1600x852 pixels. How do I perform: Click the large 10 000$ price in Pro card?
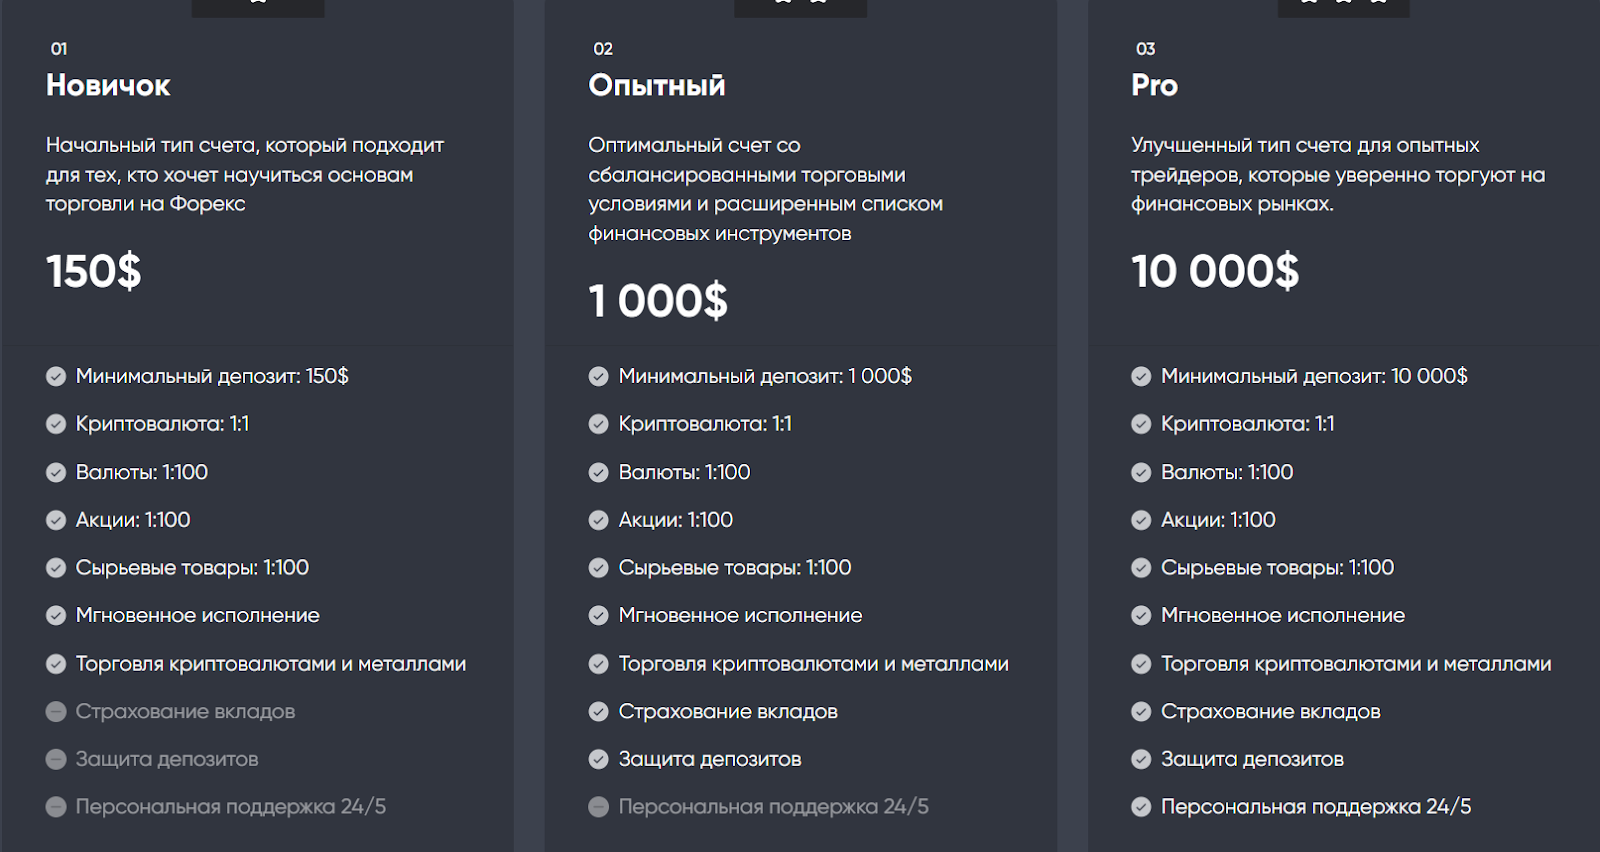coord(1215,272)
